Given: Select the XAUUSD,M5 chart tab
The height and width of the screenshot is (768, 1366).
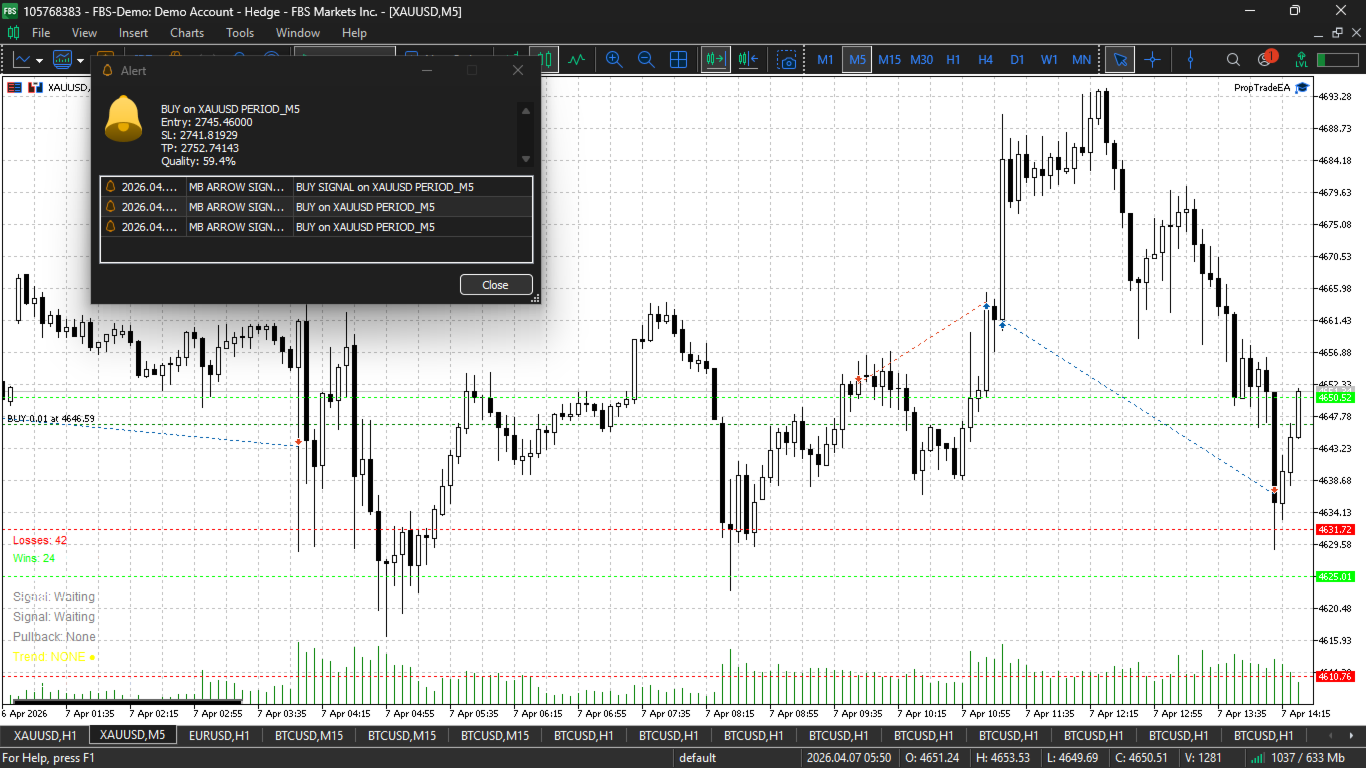Looking at the screenshot, I should [x=133, y=735].
